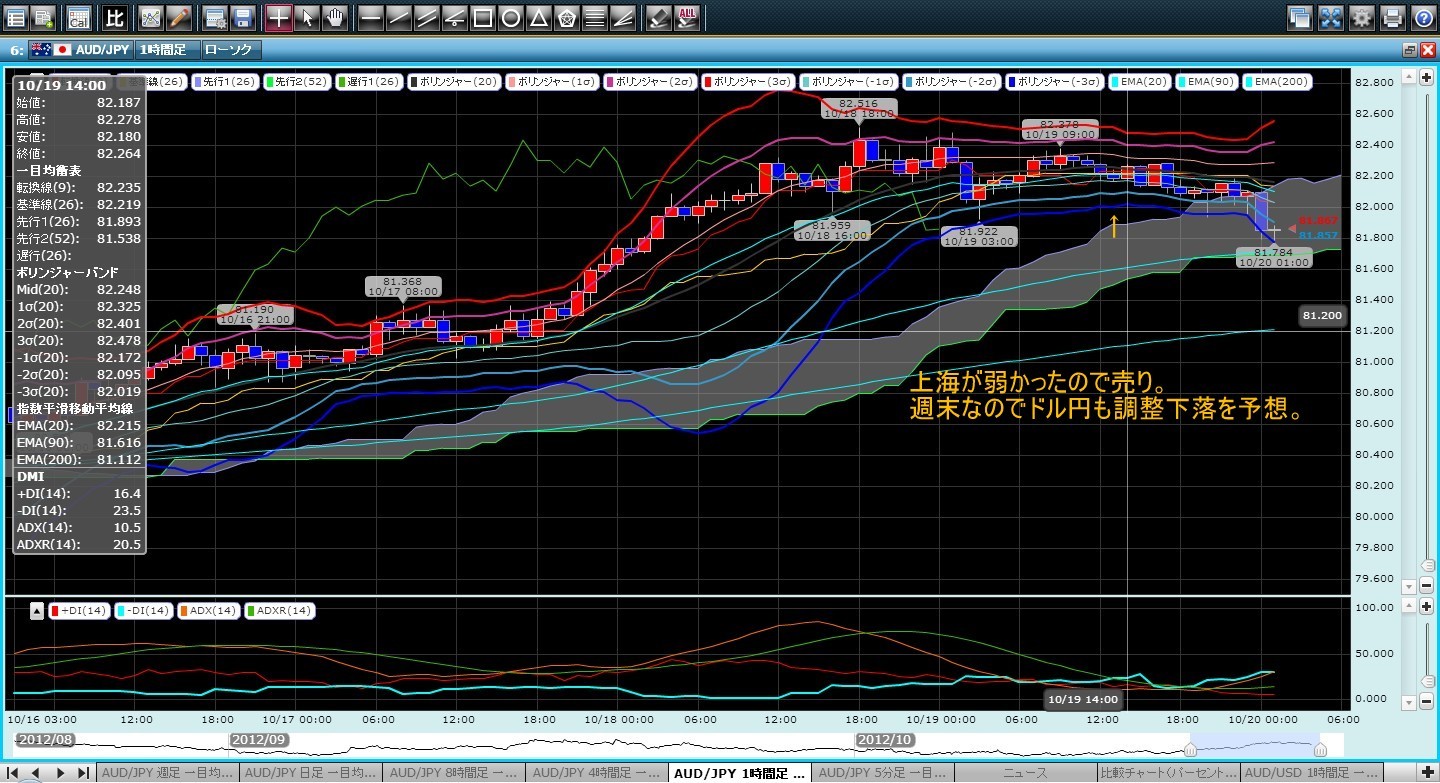The image size is (1440, 783).
Task: Open the print icon in toolbar
Action: [x=1392, y=17]
